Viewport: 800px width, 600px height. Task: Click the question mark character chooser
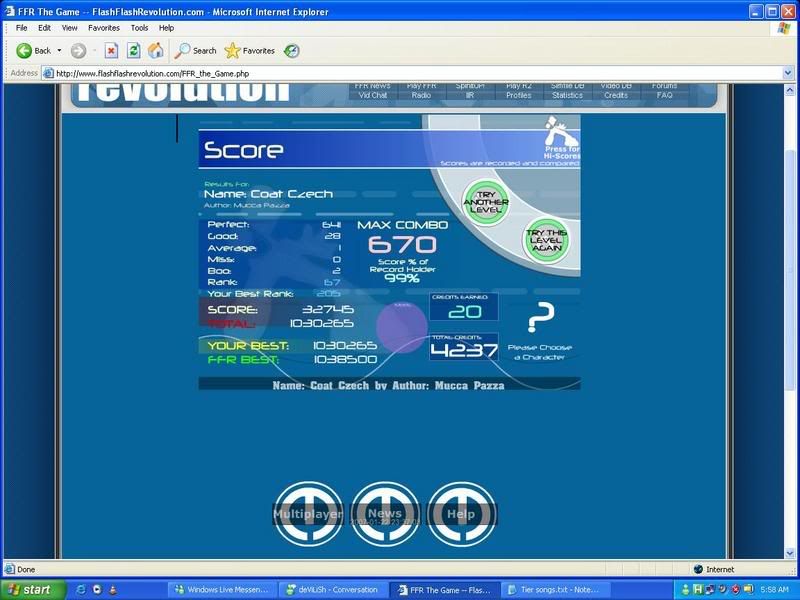pos(540,319)
